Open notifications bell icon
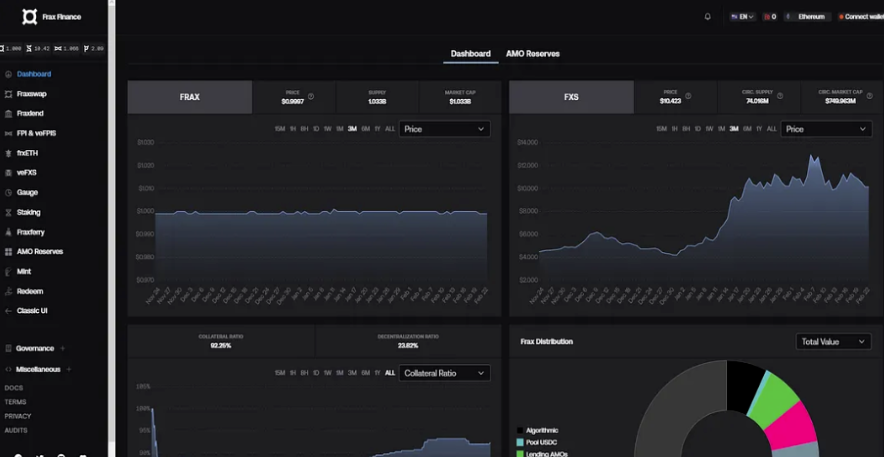Screen dimensions: 884x457 click(708, 17)
